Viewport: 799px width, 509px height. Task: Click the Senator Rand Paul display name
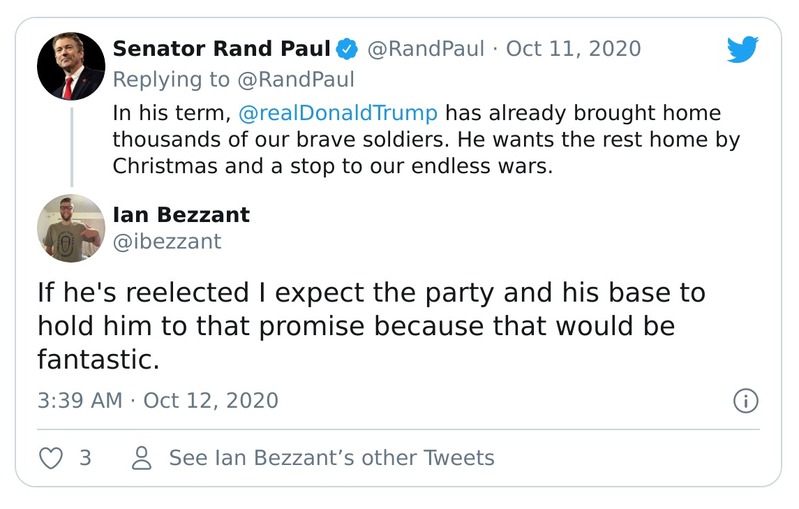point(221,49)
